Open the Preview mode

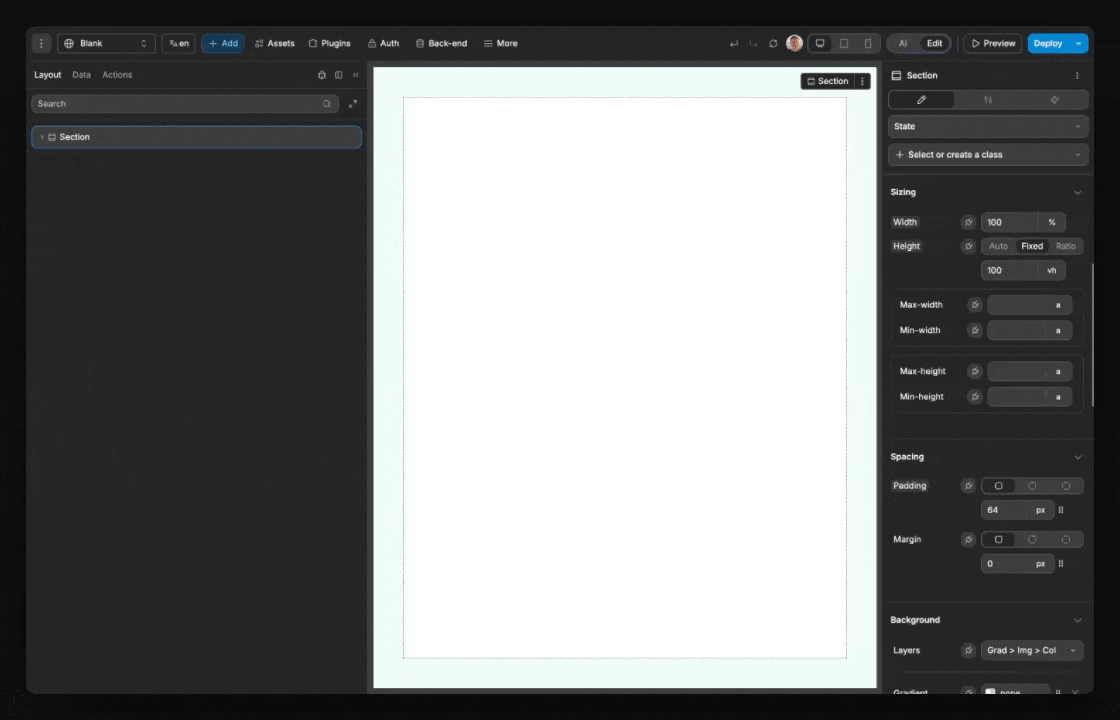[993, 43]
